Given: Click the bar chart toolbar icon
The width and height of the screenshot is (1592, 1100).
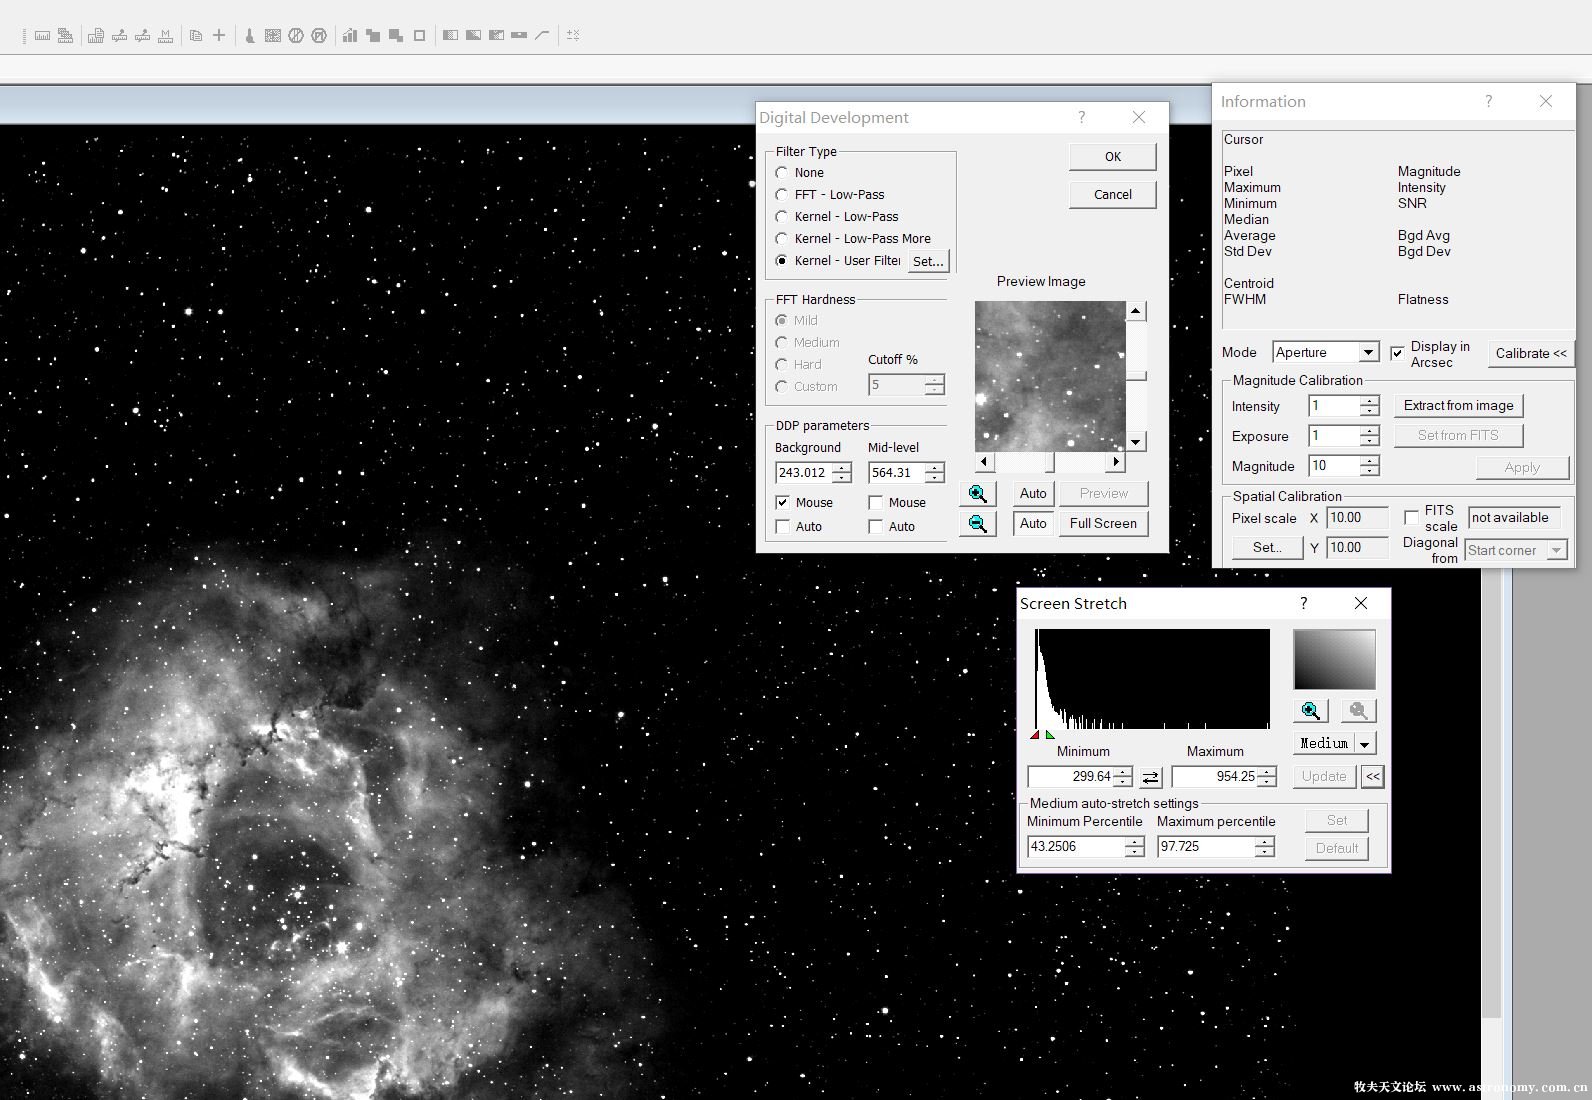Looking at the screenshot, I should tap(350, 35).
